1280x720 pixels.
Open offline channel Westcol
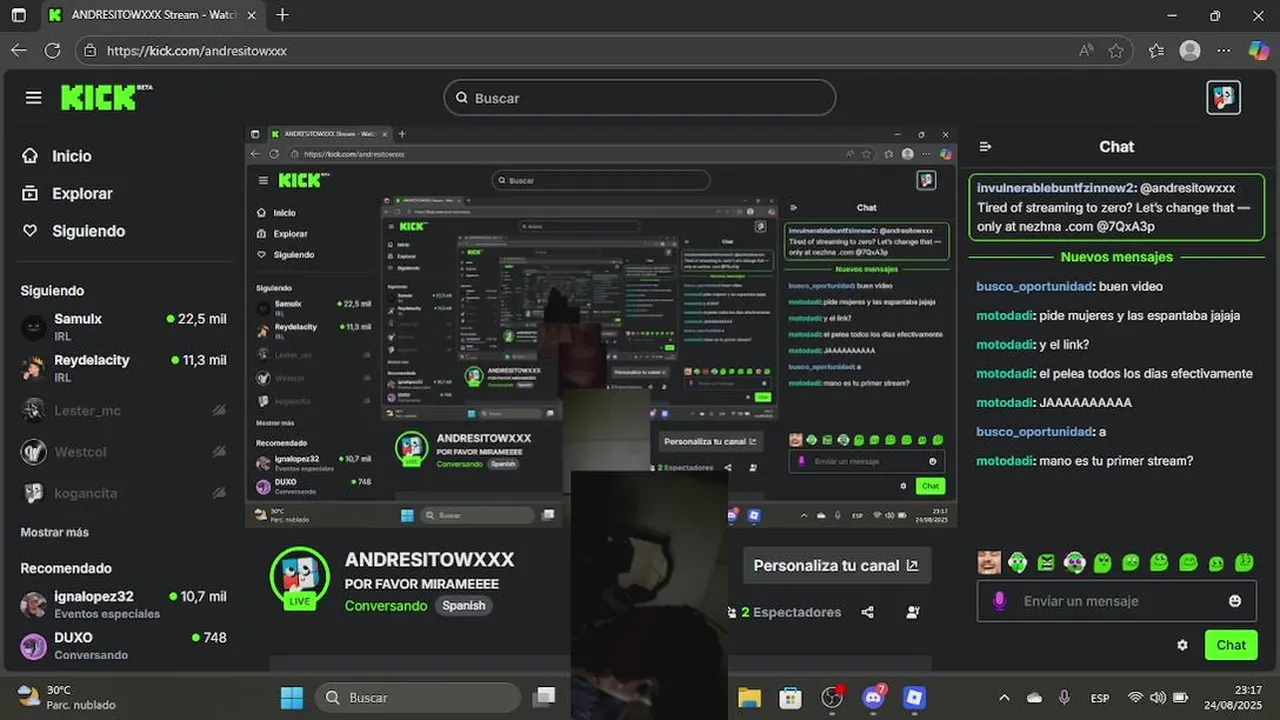(x=124, y=452)
